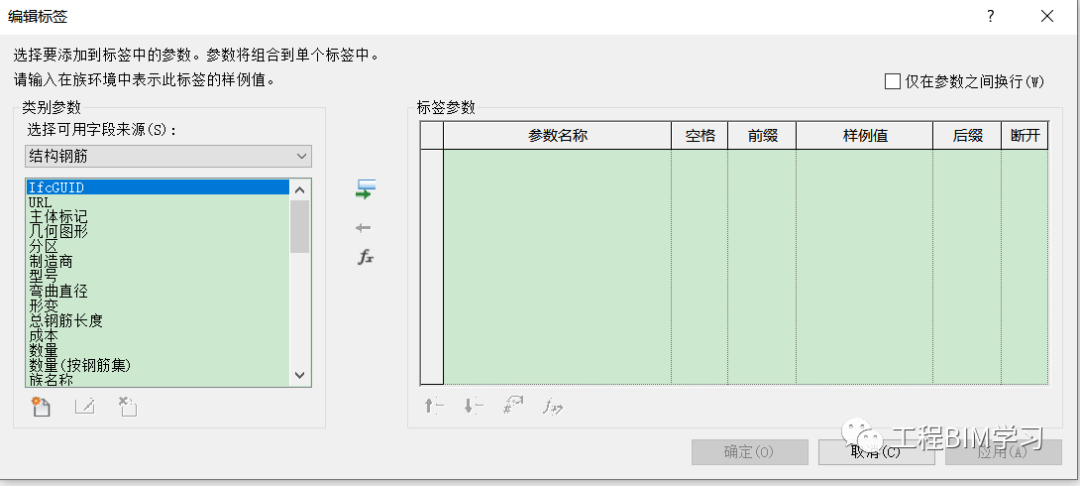Image resolution: width=1080 pixels, height=486 pixels.
Task: Open edit unit format icon
Action: (x=513, y=405)
